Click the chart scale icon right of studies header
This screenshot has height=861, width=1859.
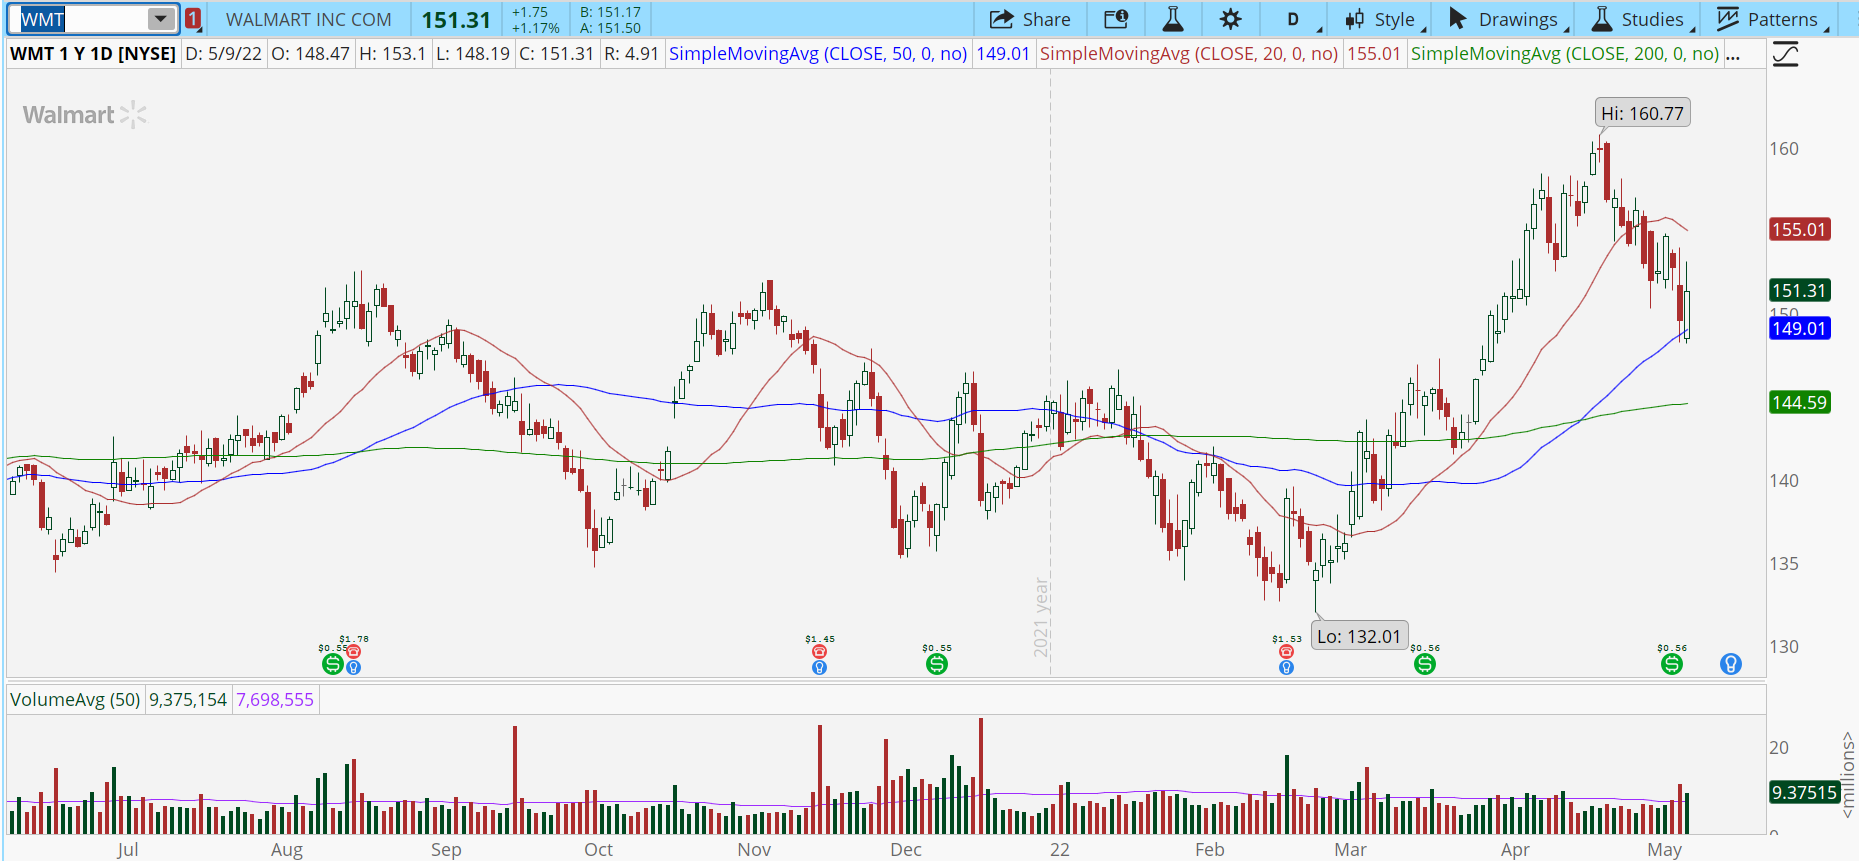(x=1785, y=54)
